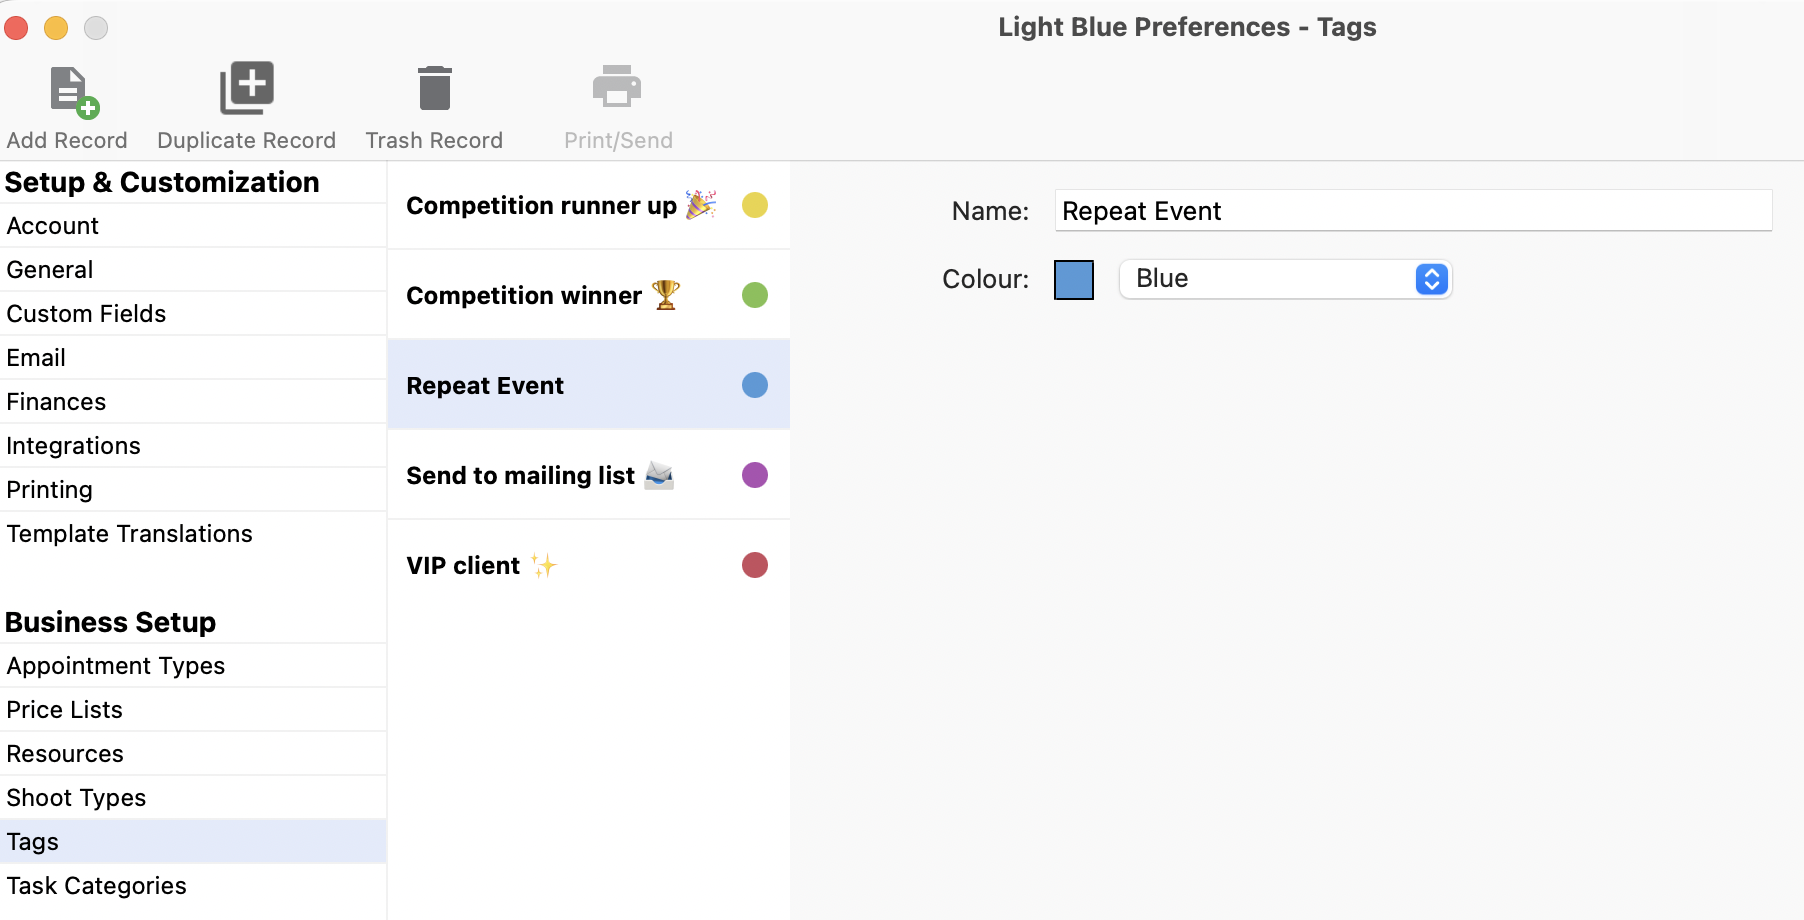This screenshot has height=920, width=1804.
Task: Click the Add Record icon
Action: [73, 91]
